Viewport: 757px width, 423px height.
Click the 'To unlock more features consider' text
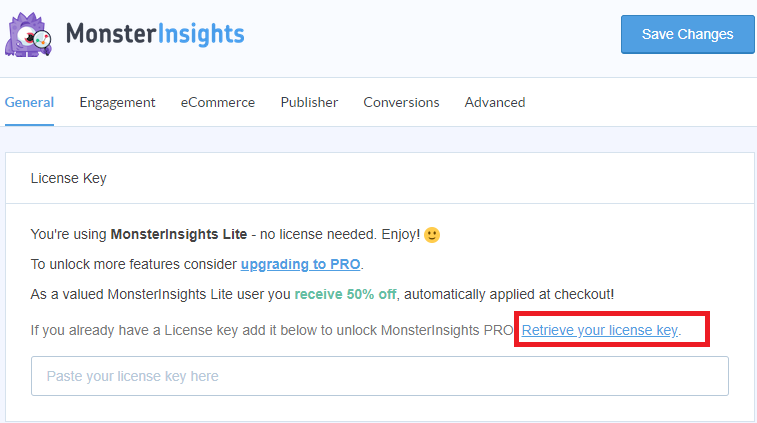point(134,265)
